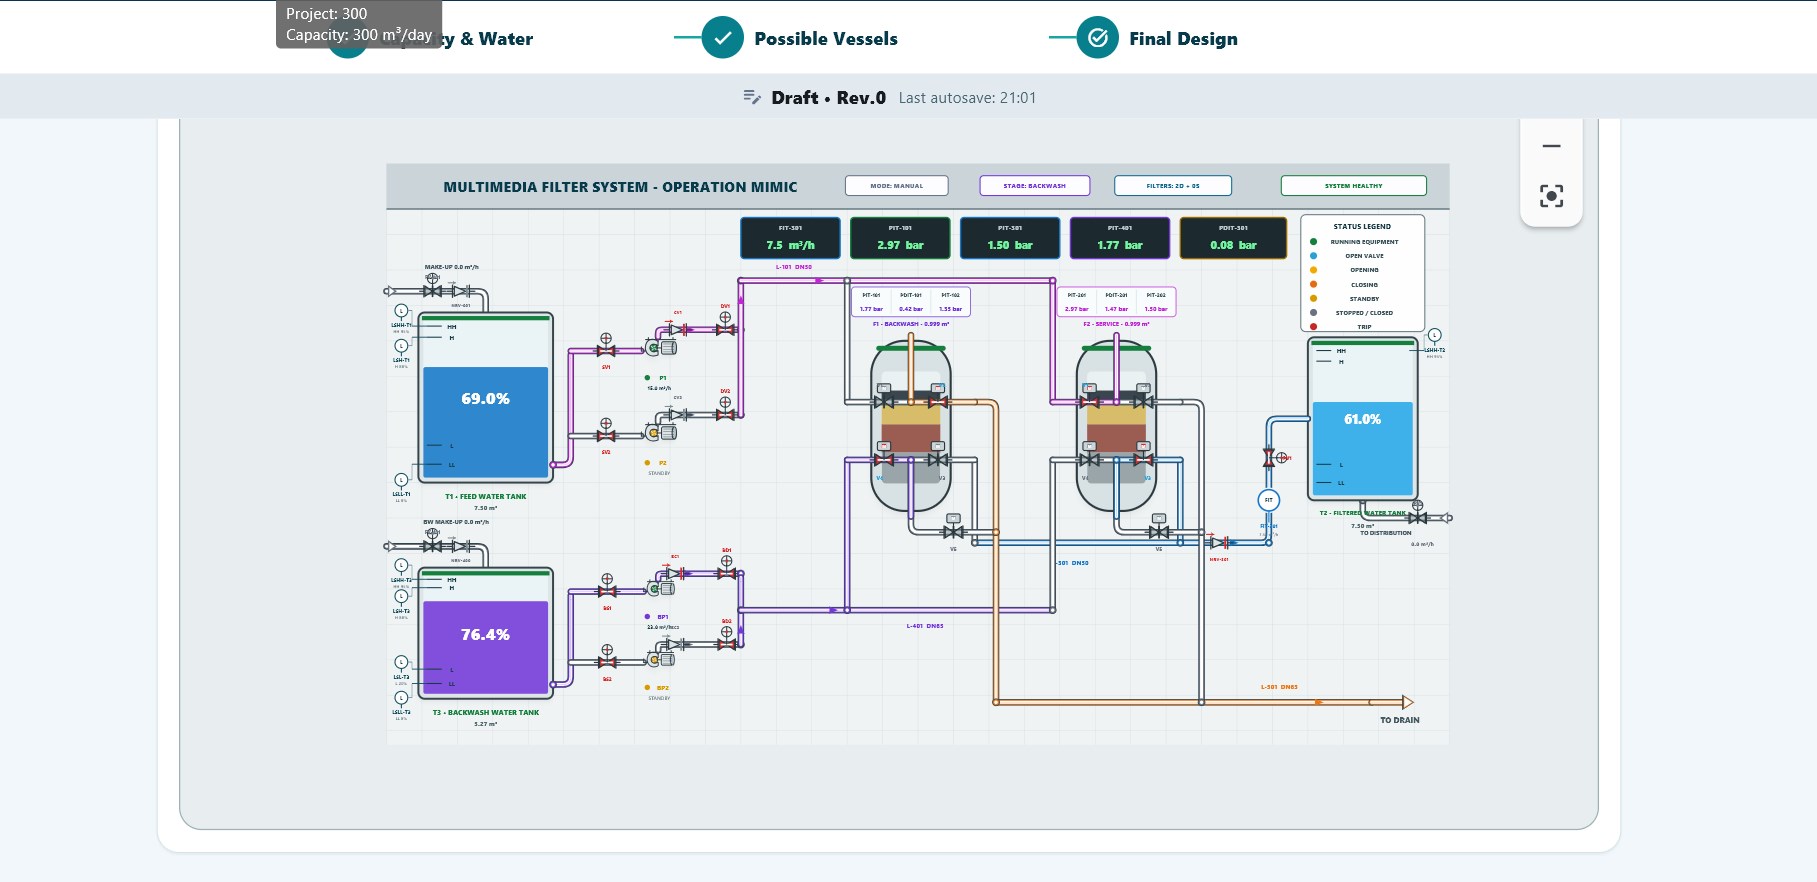This screenshot has height=882, width=1817.
Task: Click the PIT-101 2.97 bar readout
Action: 900,238
